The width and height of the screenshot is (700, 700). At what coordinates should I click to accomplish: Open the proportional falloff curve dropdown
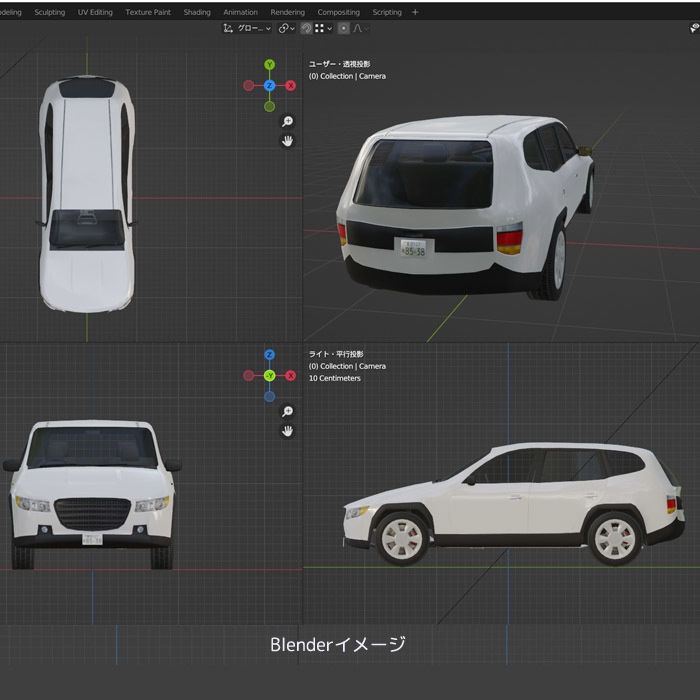click(361, 29)
